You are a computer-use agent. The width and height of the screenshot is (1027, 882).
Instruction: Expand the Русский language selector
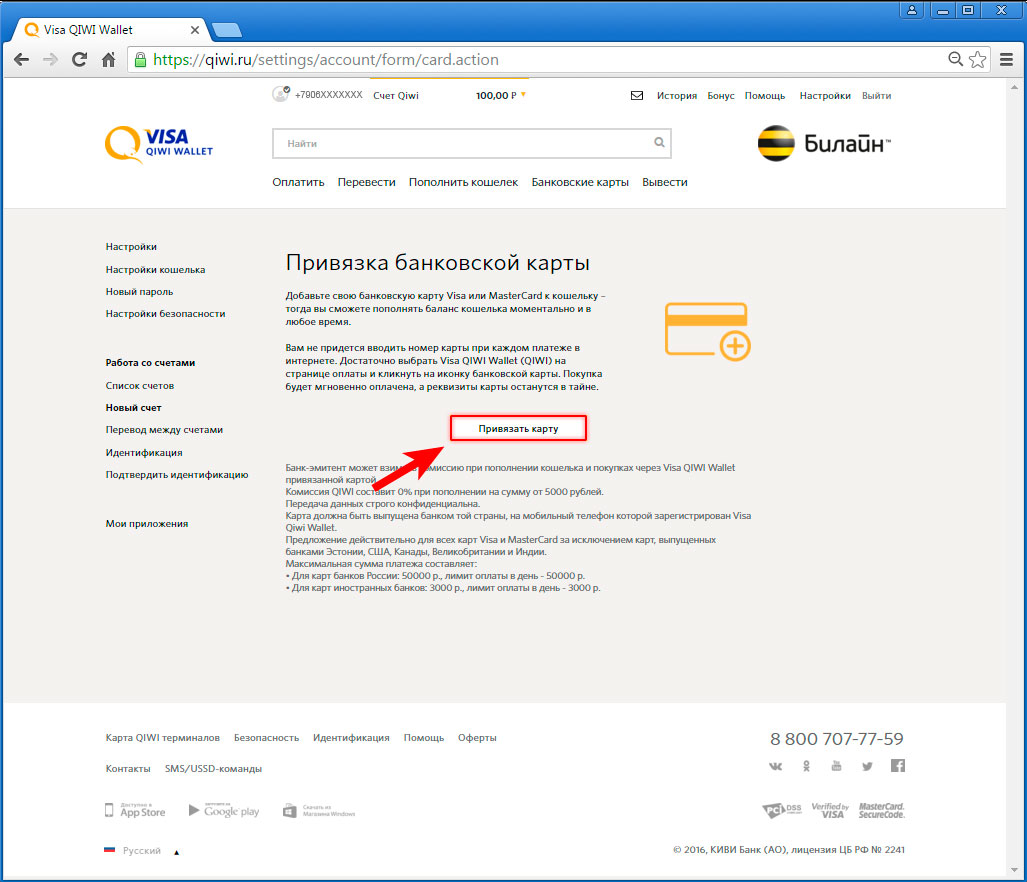(x=141, y=851)
